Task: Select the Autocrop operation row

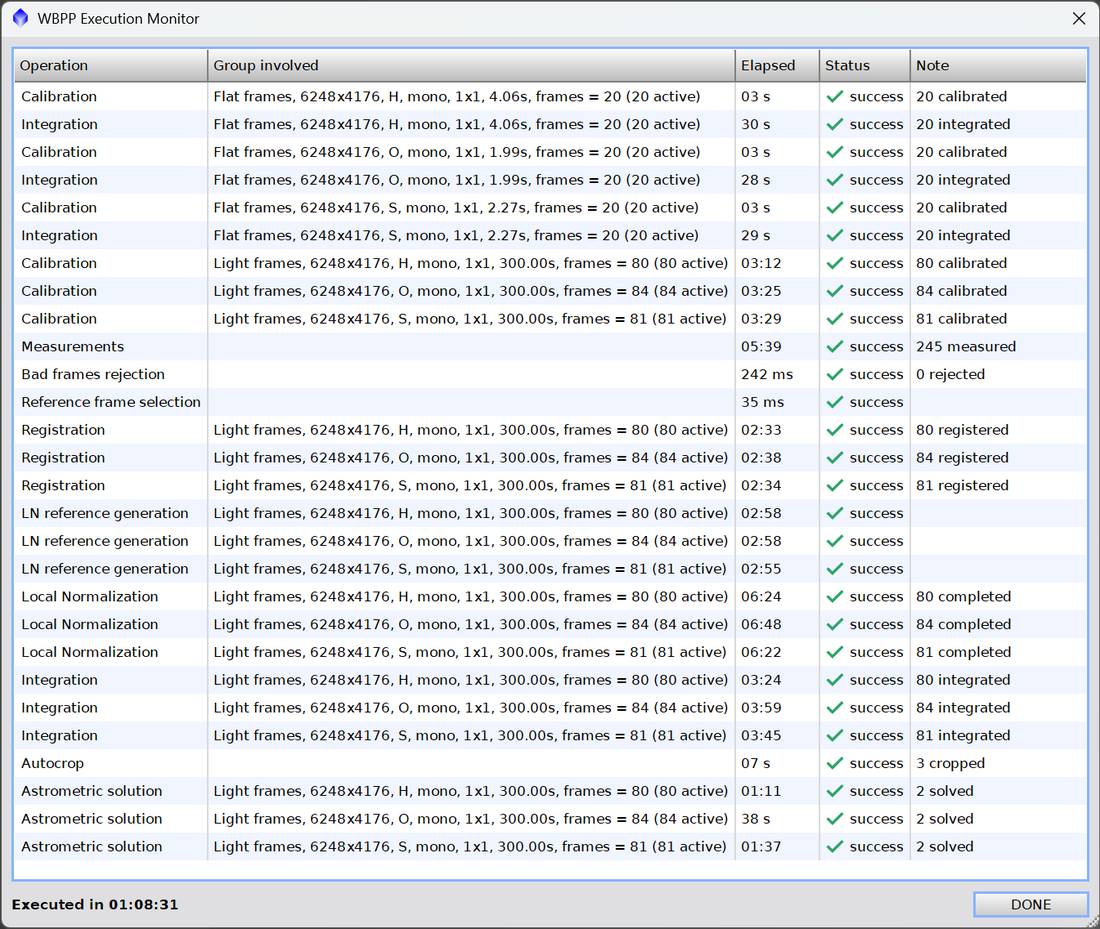Action: pyautogui.click(x=550, y=763)
